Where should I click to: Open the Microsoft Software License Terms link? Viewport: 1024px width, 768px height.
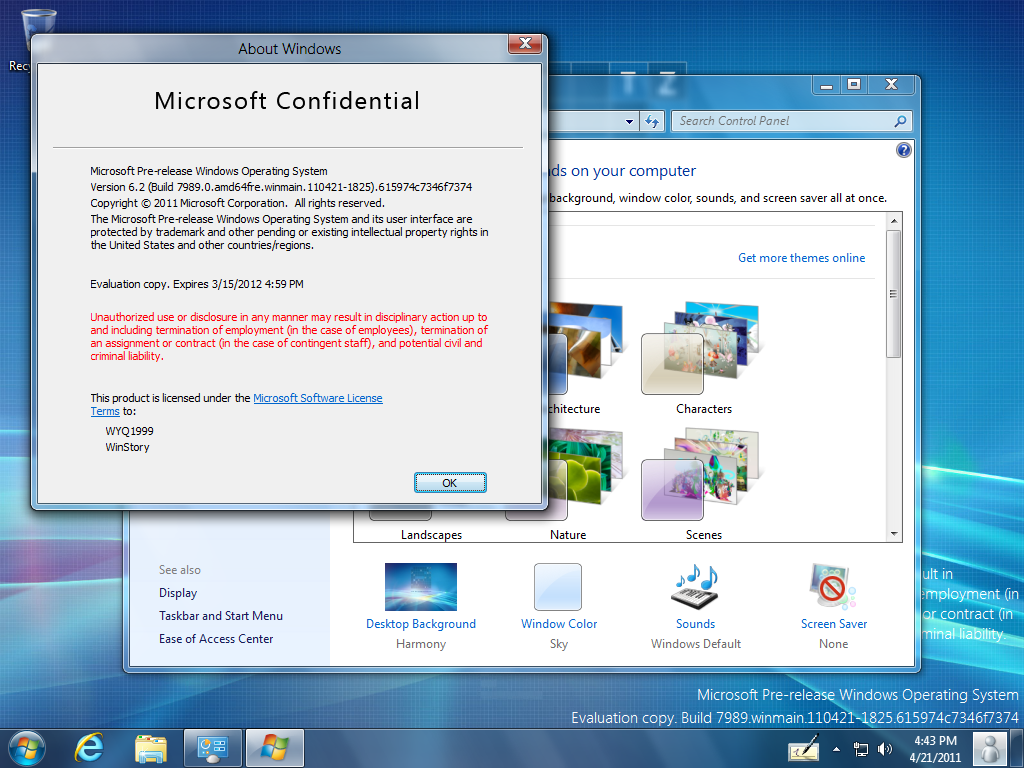[317, 398]
